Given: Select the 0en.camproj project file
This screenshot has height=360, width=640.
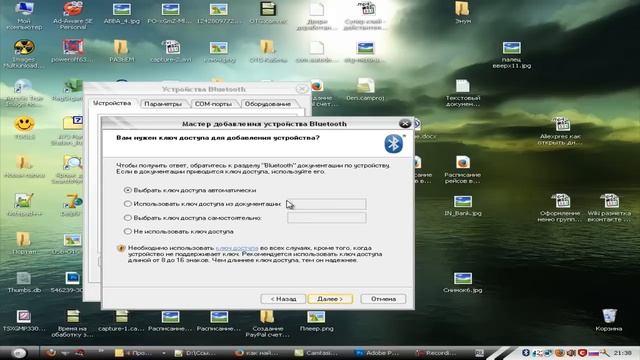Looking at the screenshot, I should [365, 90].
